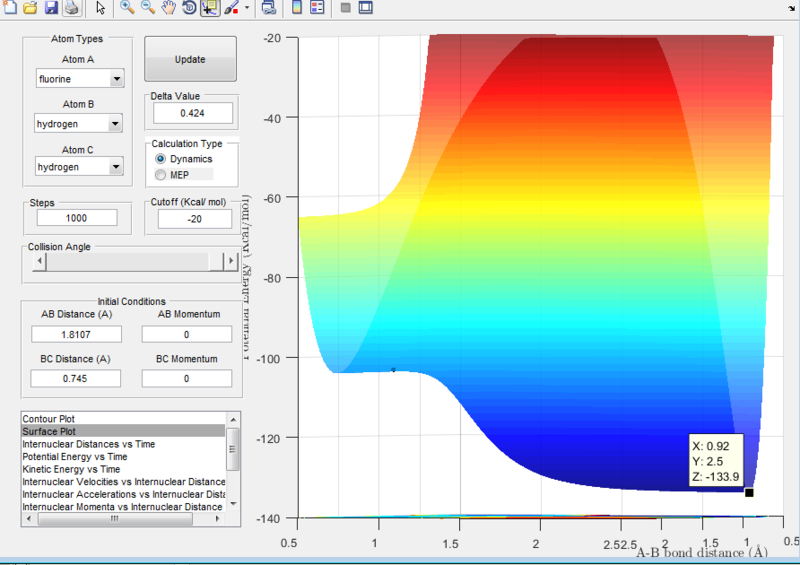
Task: Click the Insert Colorbar icon
Action: click(x=295, y=9)
